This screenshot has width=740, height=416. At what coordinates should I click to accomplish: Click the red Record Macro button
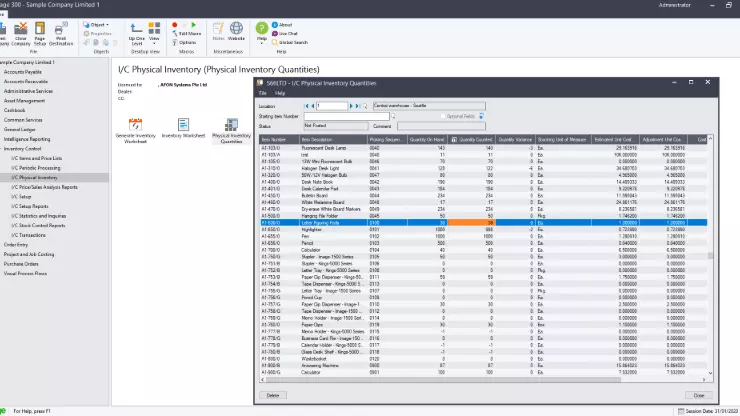[x=175, y=25]
